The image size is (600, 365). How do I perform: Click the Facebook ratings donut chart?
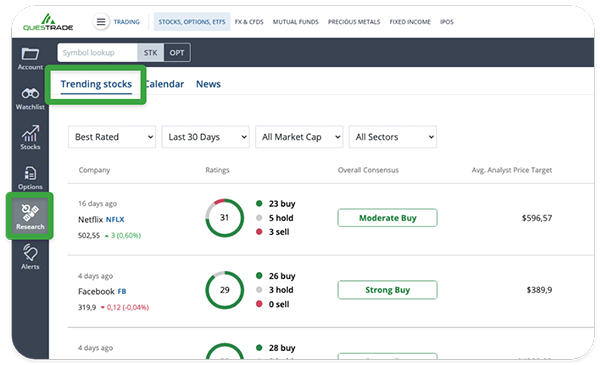[225, 290]
